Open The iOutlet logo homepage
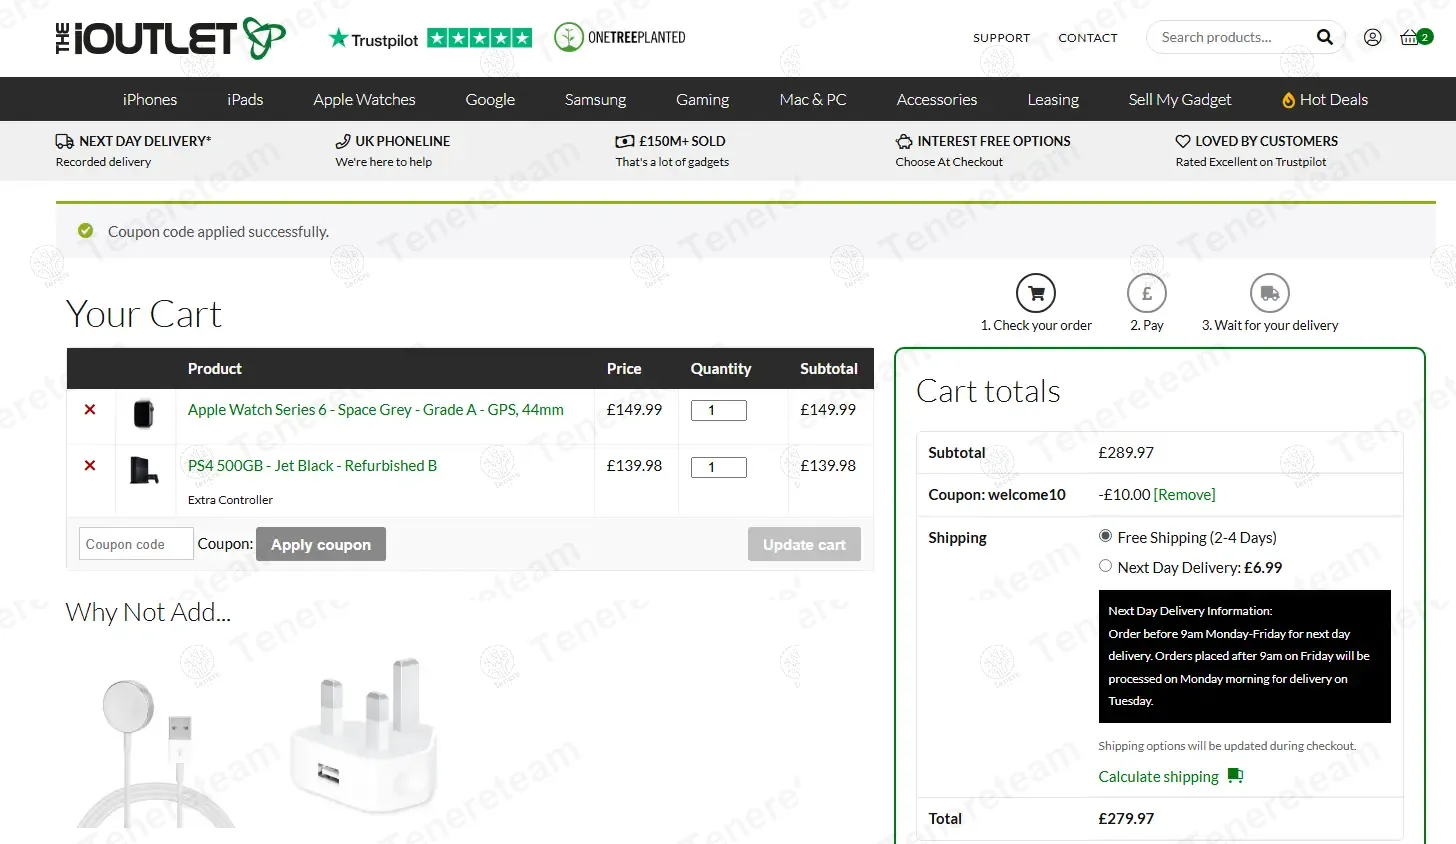Image resolution: width=1456 pixels, height=844 pixels. (x=170, y=38)
